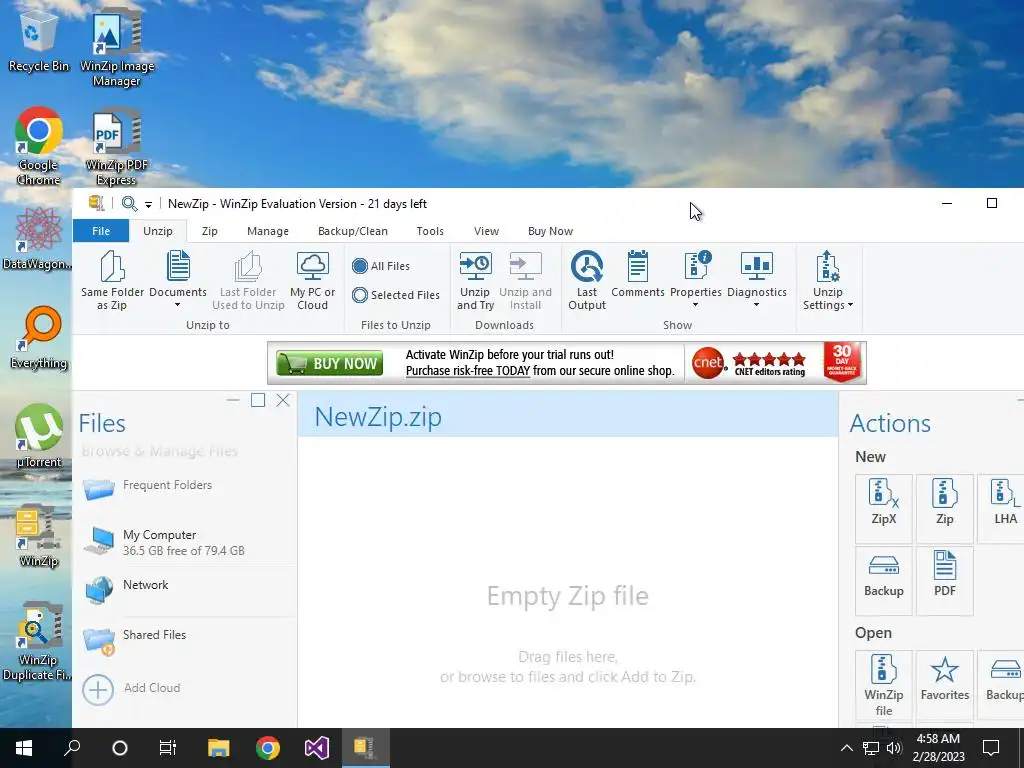
Task: Switch to the Manage ribbon tab
Action: click(x=268, y=231)
